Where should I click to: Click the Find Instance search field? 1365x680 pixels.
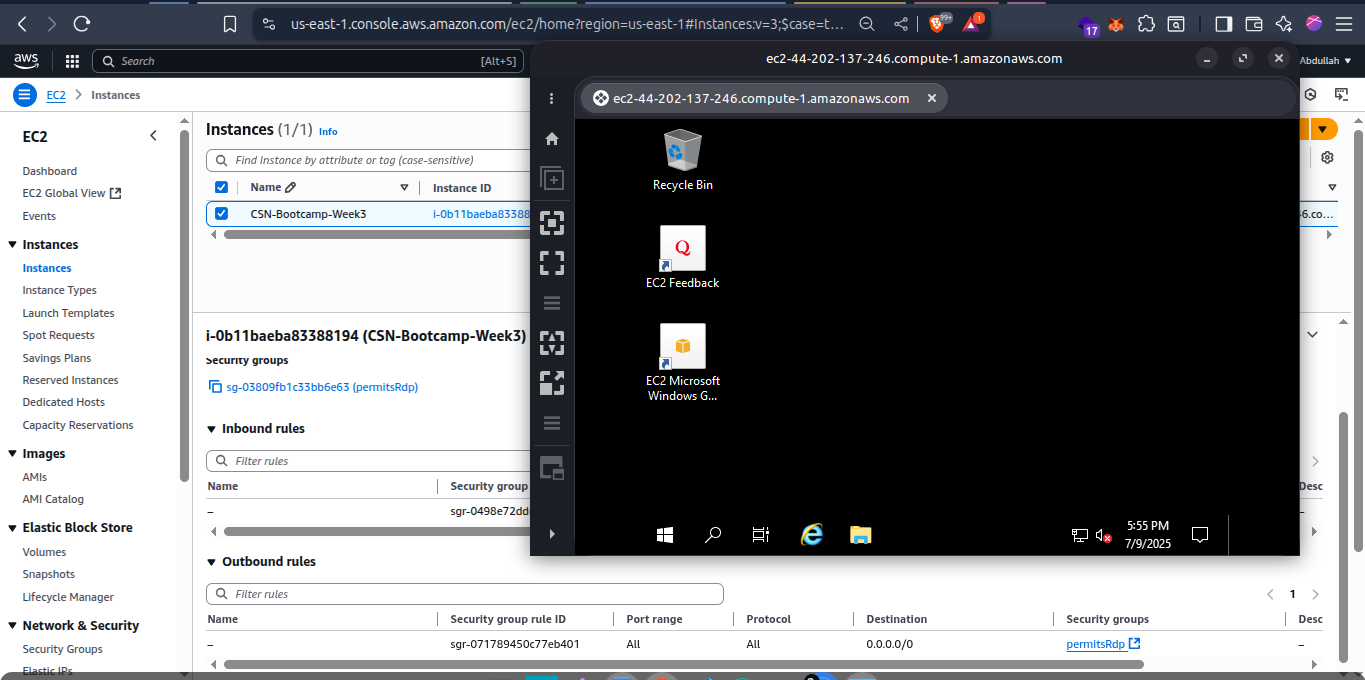(370, 160)
